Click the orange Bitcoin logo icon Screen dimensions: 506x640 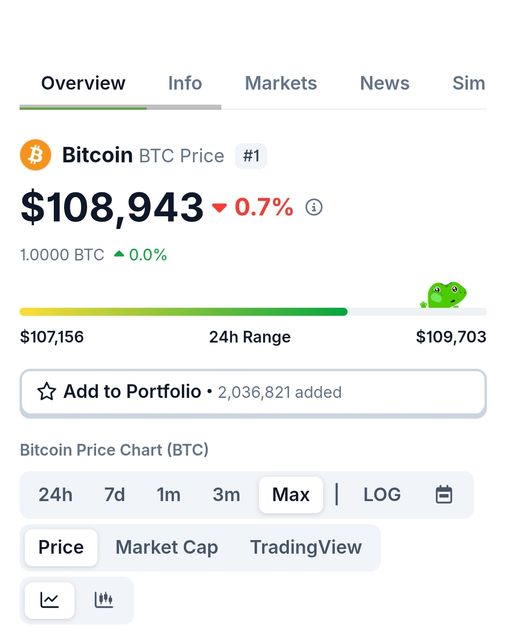[36, 155]
